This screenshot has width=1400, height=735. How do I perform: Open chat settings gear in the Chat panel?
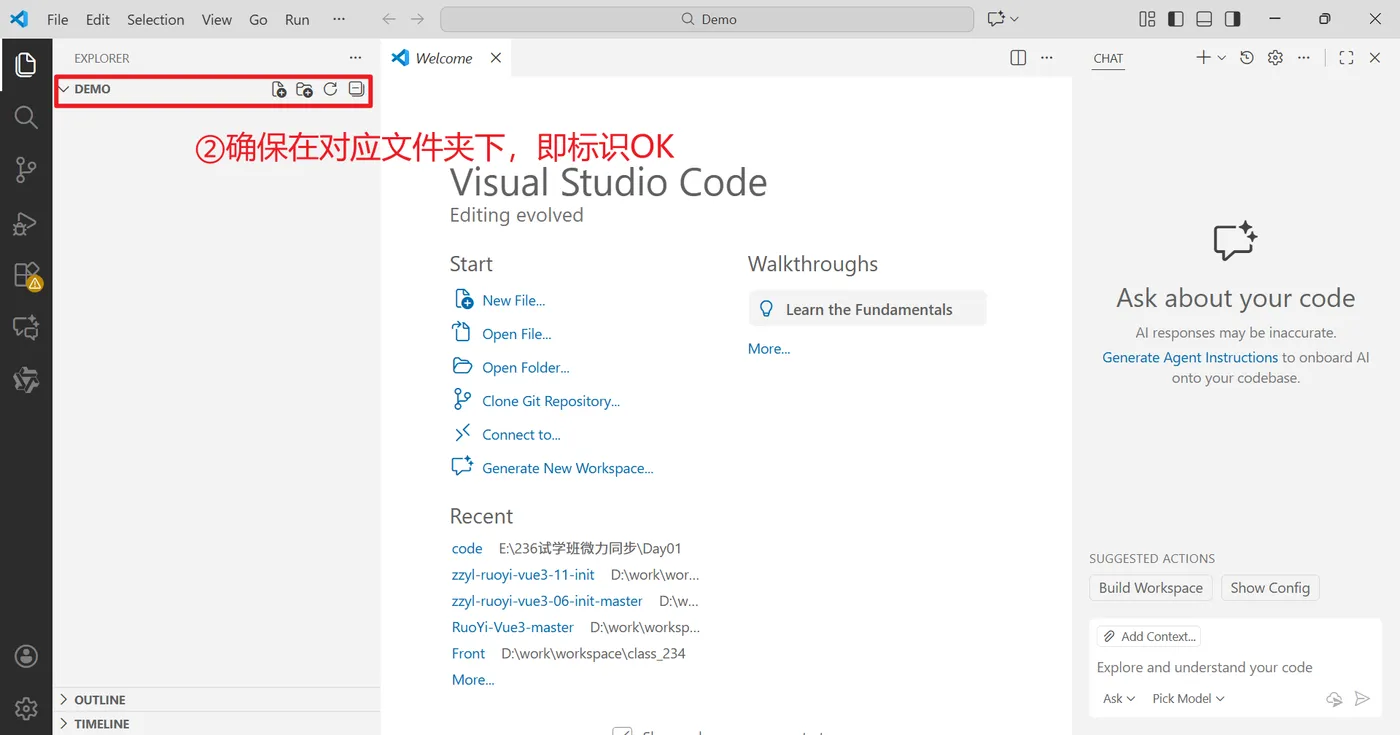(x=1275, y=58)
